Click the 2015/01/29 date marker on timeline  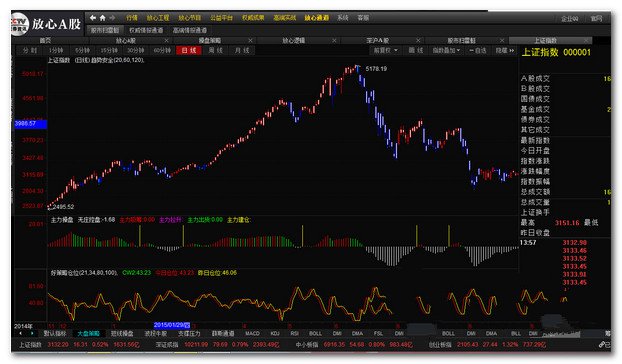[x=172, y=325]
